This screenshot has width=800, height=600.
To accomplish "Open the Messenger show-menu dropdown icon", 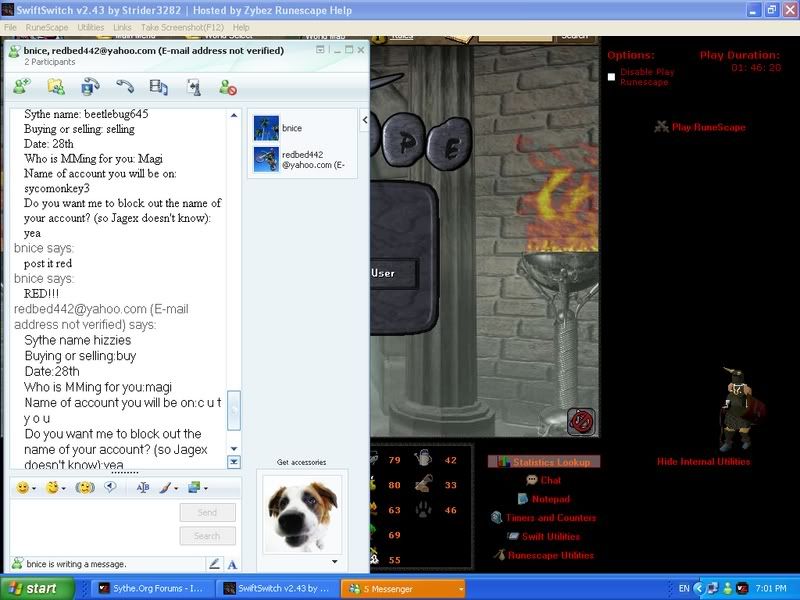I will click(320, 49).
